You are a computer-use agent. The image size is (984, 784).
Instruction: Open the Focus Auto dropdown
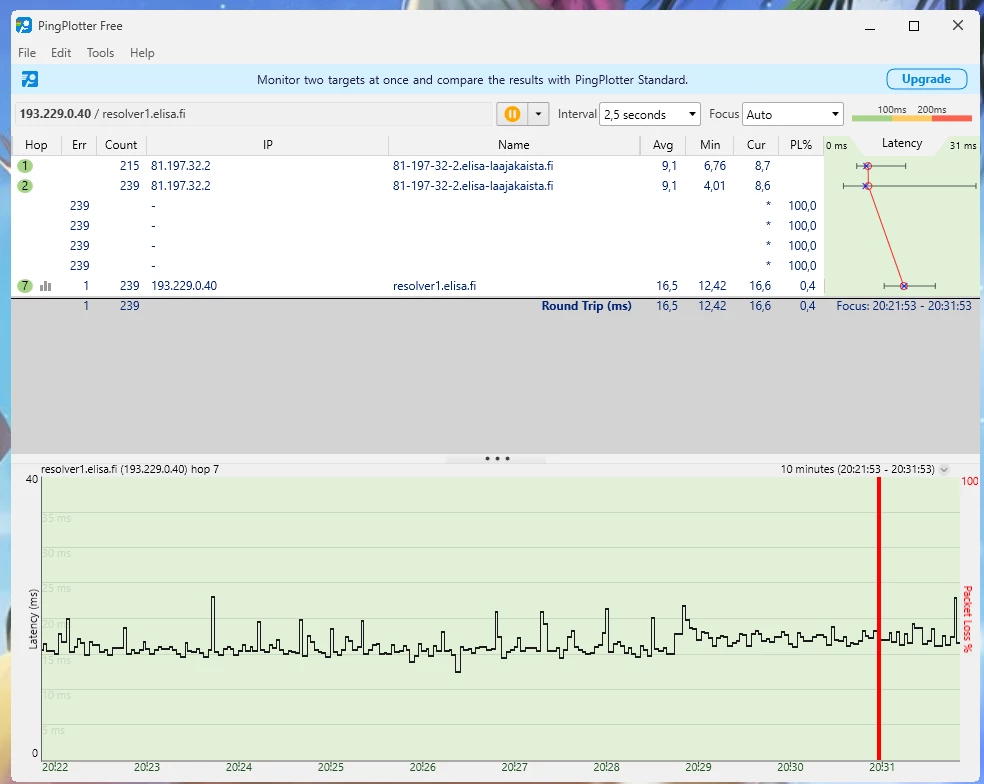794,115
